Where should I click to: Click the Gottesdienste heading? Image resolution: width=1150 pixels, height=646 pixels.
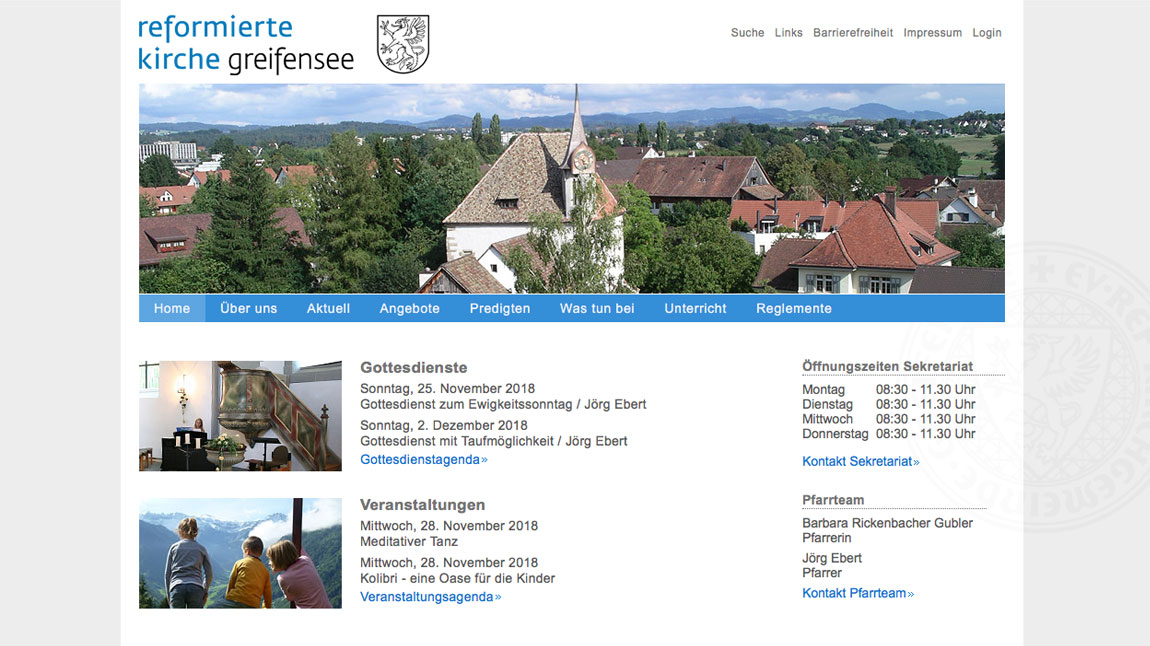(414, 367)
